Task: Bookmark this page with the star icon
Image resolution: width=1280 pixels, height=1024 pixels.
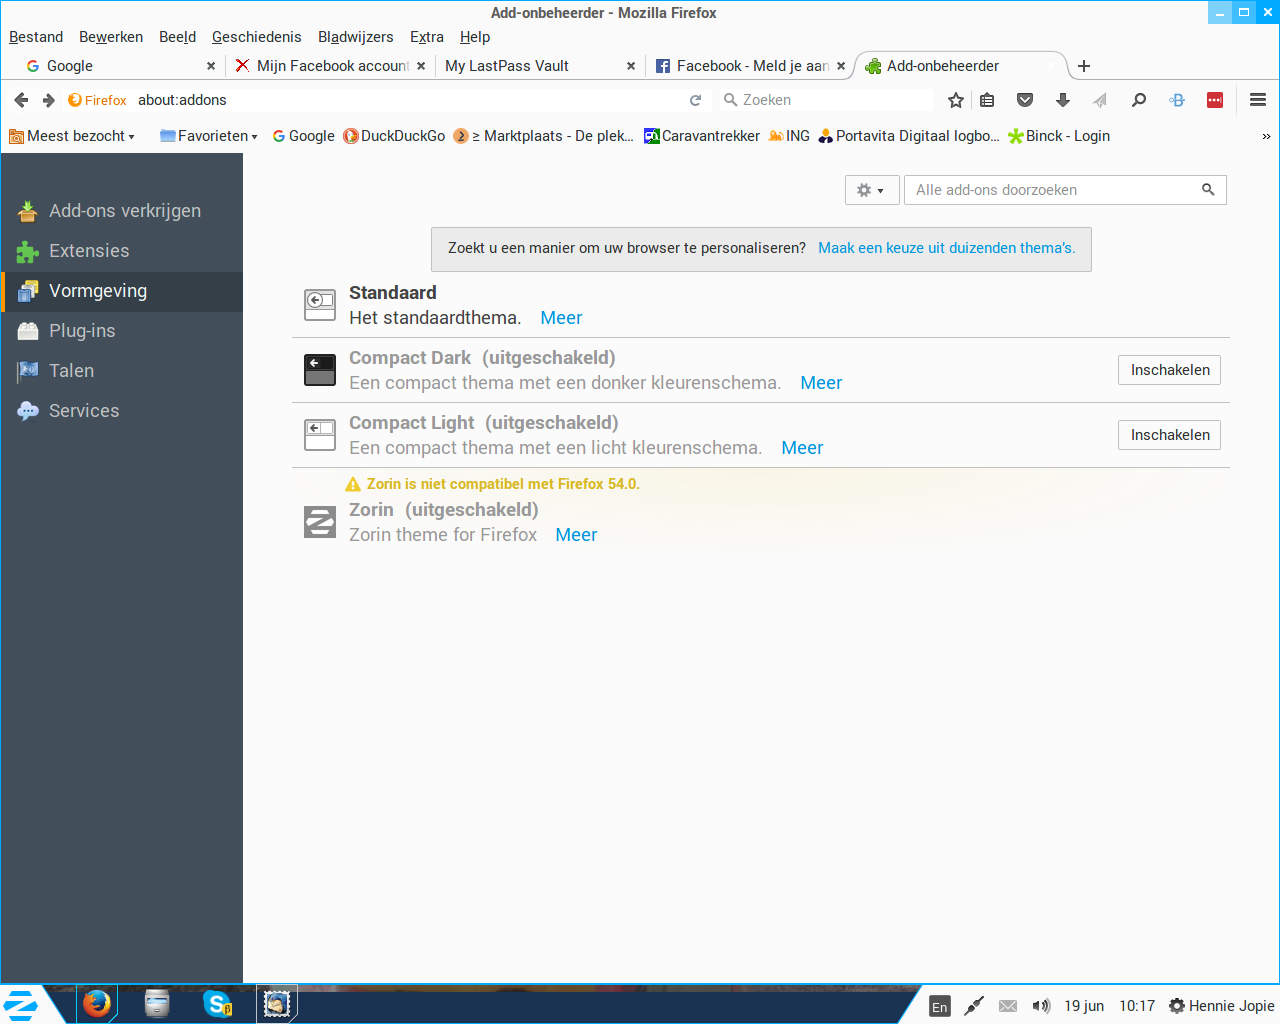Action: tap(956, 100)
